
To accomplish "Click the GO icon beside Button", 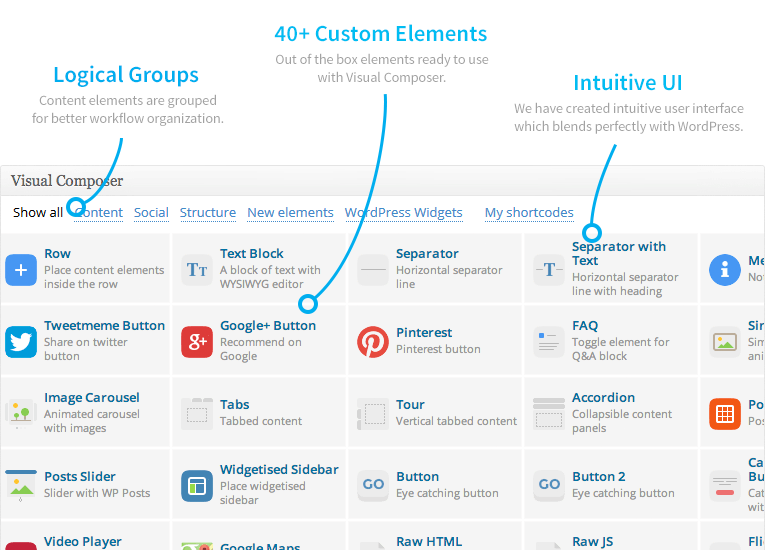I will point(373,486).
